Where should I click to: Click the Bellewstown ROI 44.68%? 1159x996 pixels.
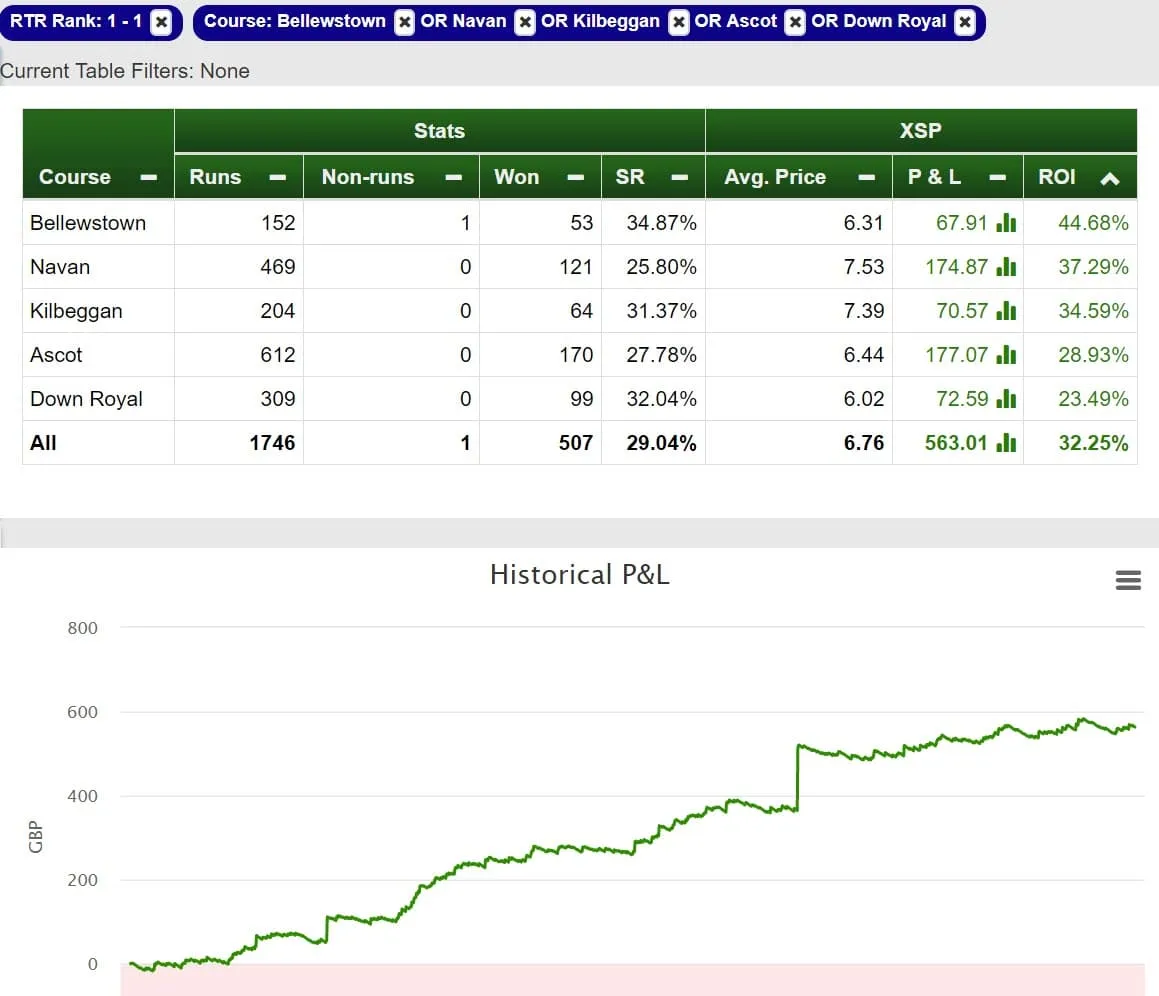coord(1093,223)
